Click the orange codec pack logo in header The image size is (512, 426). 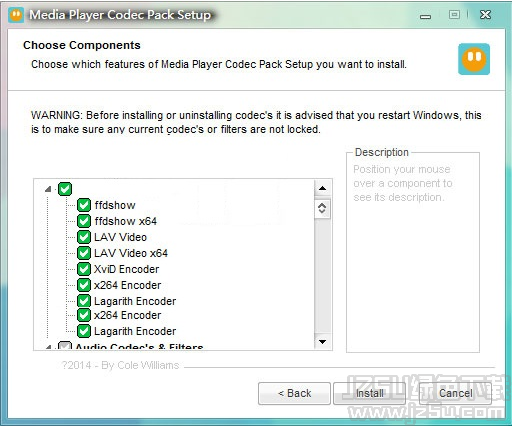point(474,59)
